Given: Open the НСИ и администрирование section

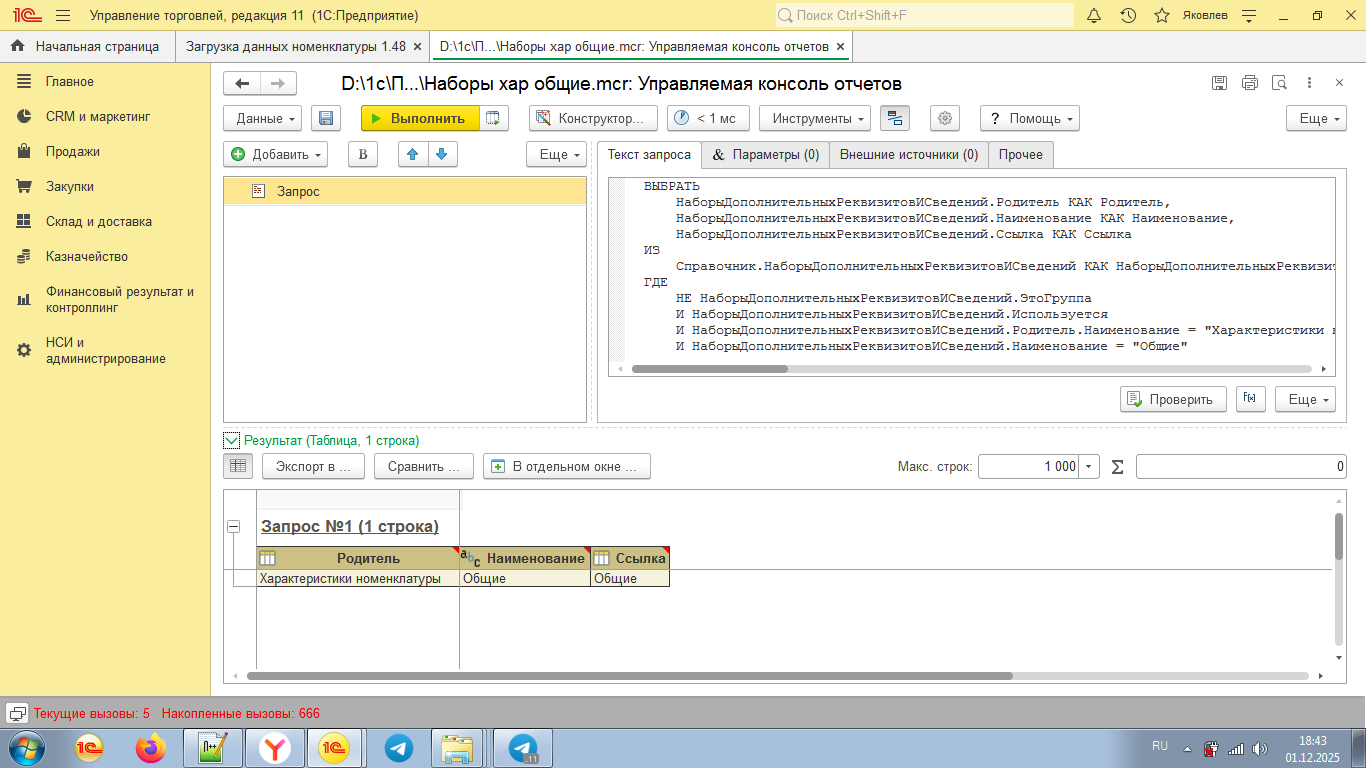Looking at the screenshot, I should 105,351.
